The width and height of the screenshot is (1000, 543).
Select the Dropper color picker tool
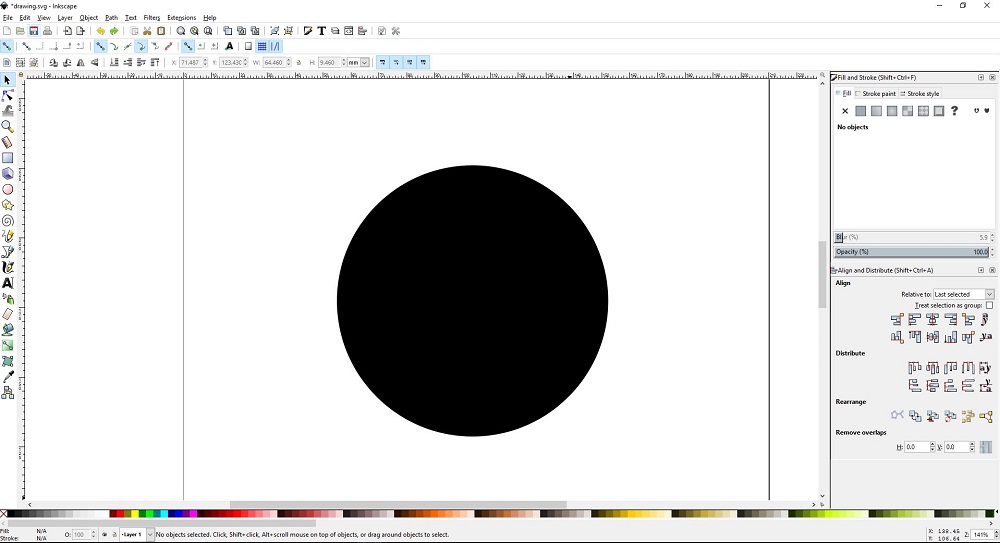click(8, 377)
